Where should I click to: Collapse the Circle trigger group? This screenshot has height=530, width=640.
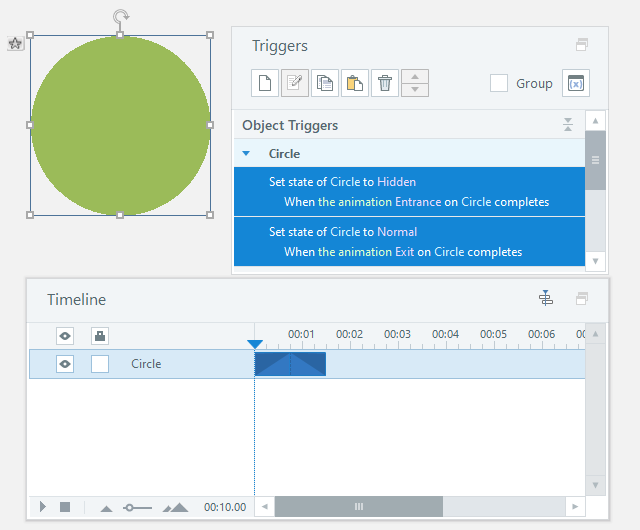tap(246, 154)
